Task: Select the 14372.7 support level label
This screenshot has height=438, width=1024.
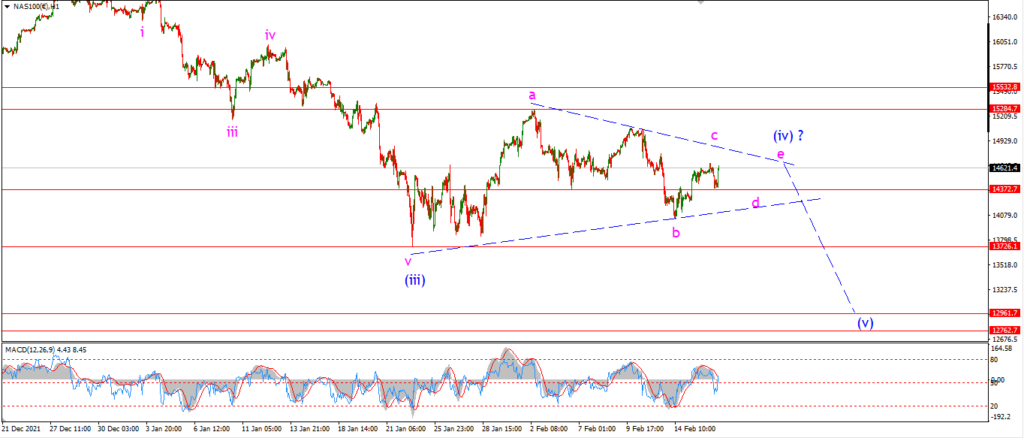Action: pyautogui.click(x=1004, y=189)
